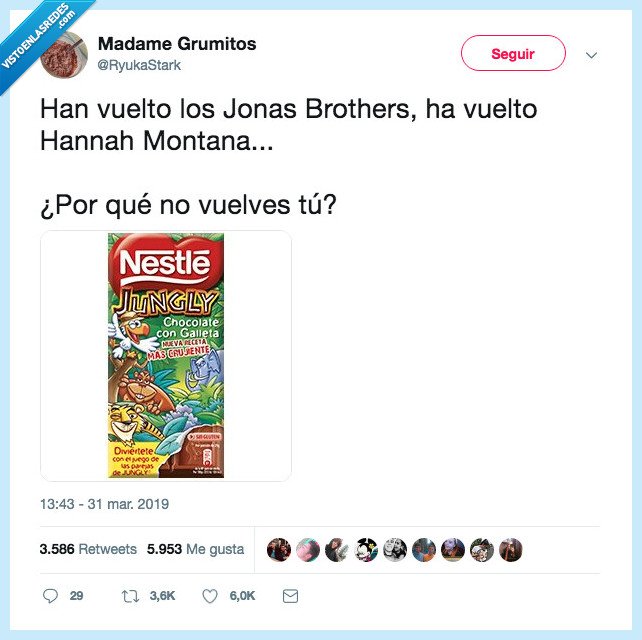Click the cartoon character liker avatar
The height and width of the screenshot is (640, 642).
(366, 550)
